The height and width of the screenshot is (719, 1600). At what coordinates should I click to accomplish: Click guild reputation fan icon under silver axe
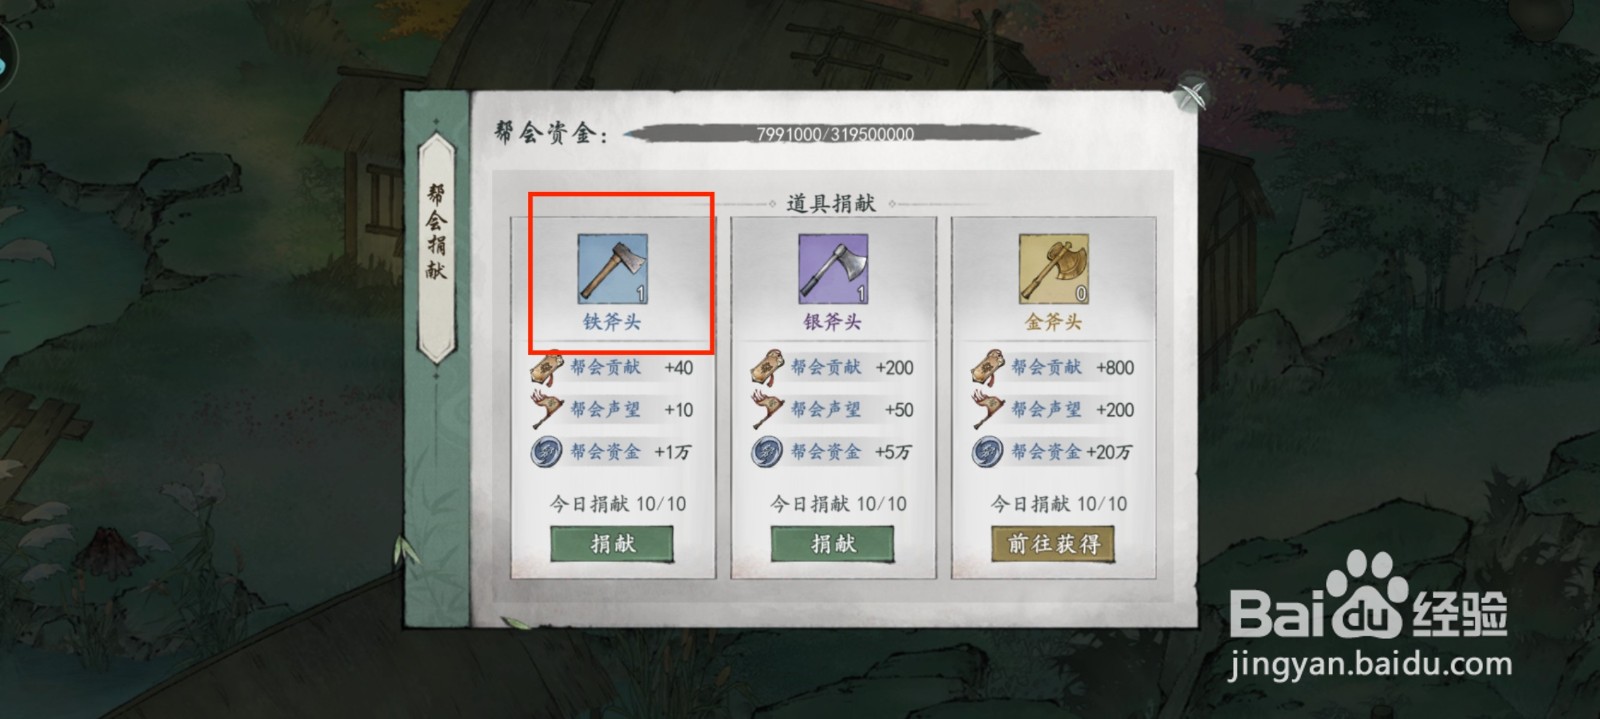click(x=767, y=409)
